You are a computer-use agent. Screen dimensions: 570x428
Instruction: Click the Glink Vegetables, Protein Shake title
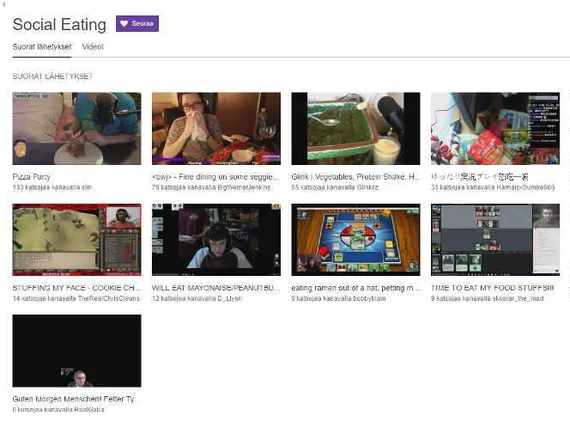pos(355,177)
